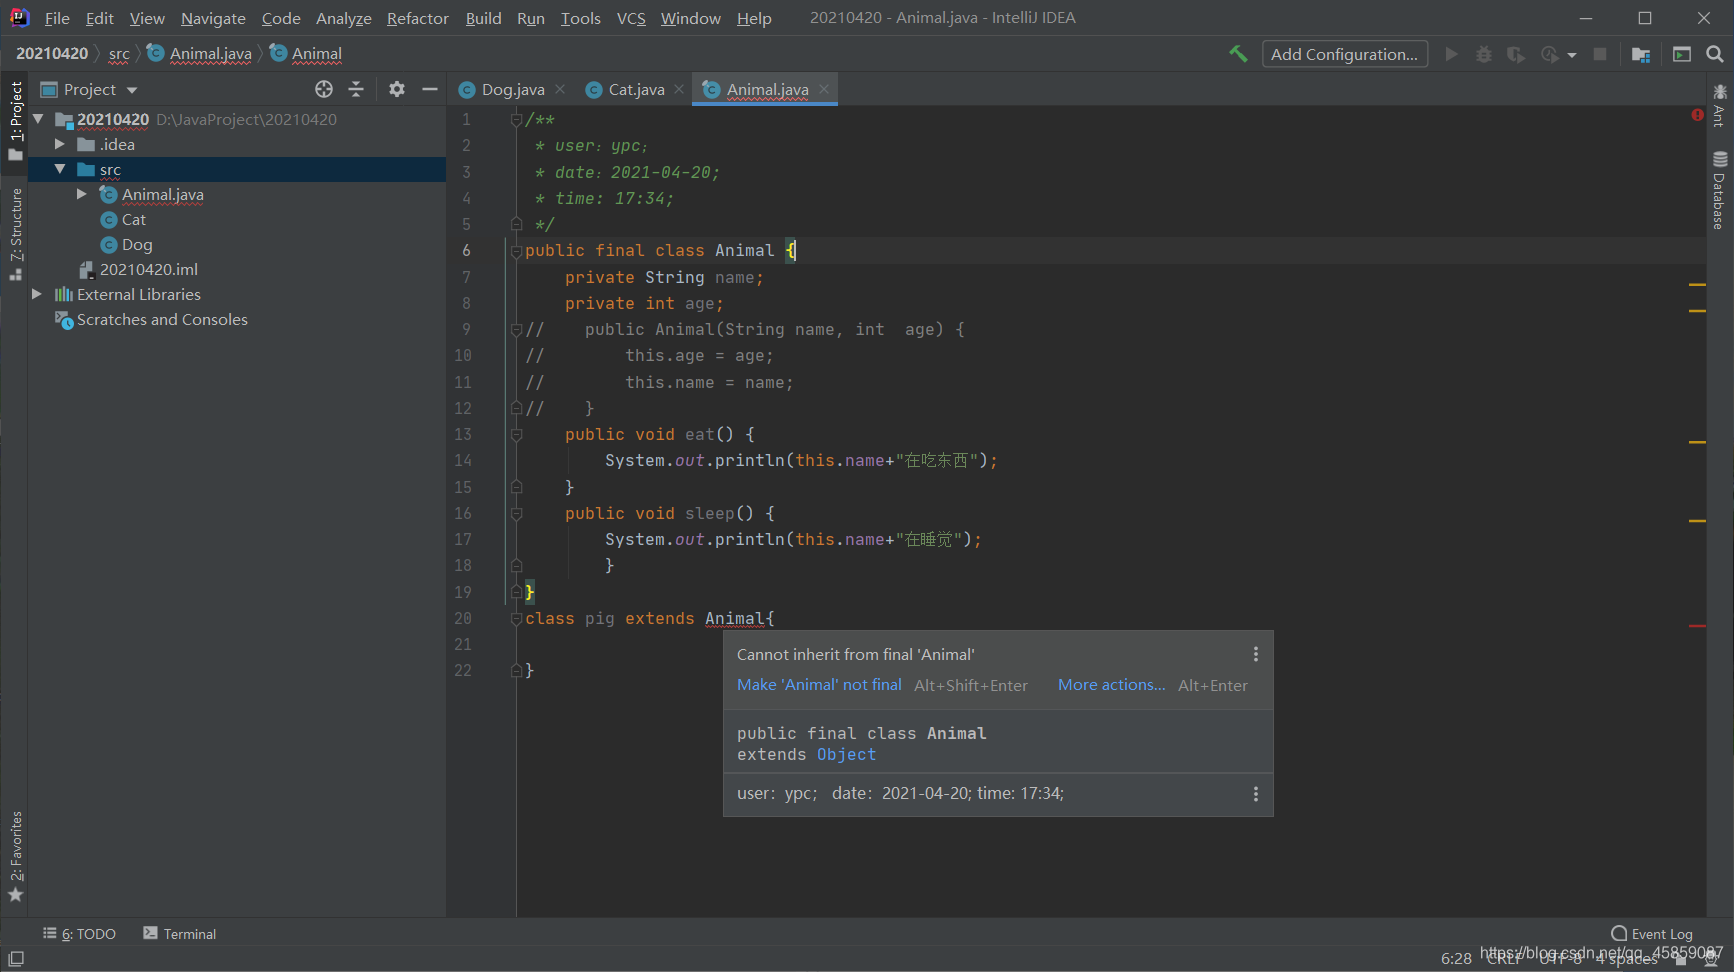Viewport: 1734px width, 972px height.
Task: Click the red error stripe marker in the right gutter
Action: (x=1697, y=625)
